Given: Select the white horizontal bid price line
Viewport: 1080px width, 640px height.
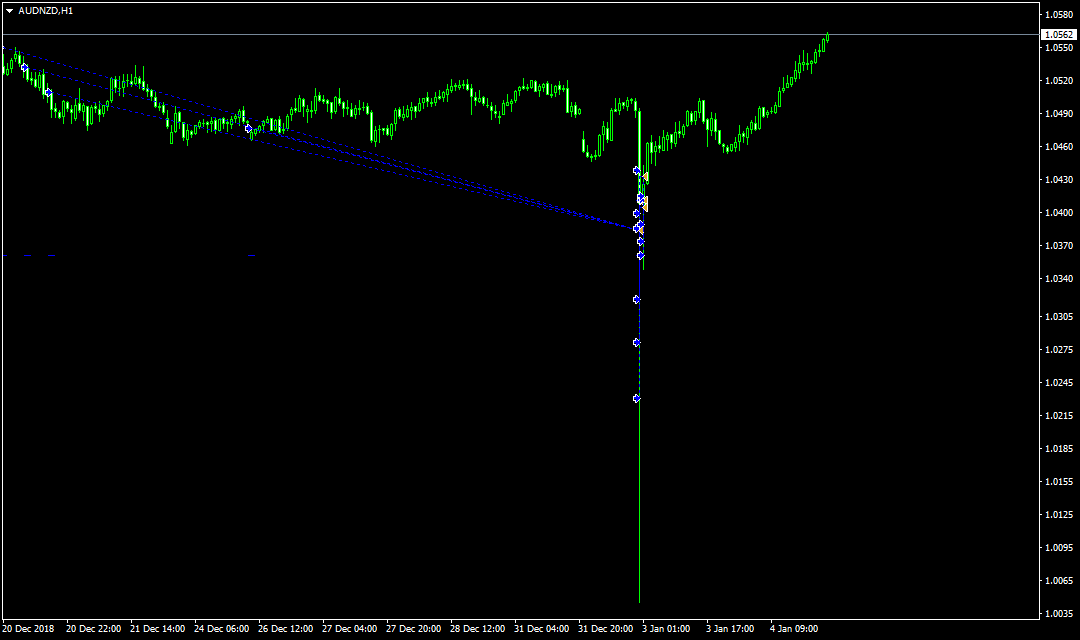Looking at the screenshot, I should (x=520, y=34).
